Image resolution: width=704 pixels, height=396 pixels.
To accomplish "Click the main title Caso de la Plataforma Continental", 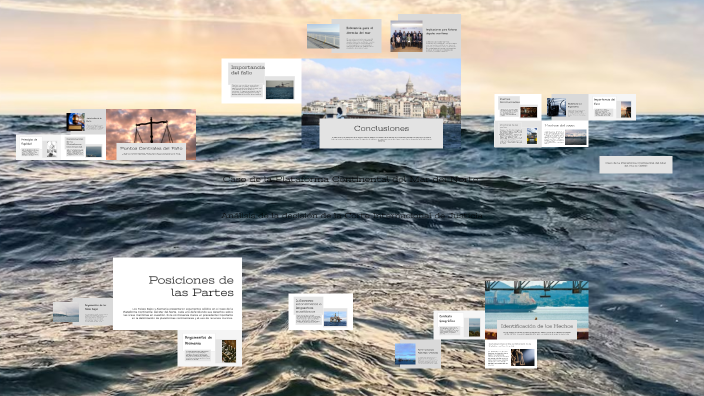I will tap(351, 179).
